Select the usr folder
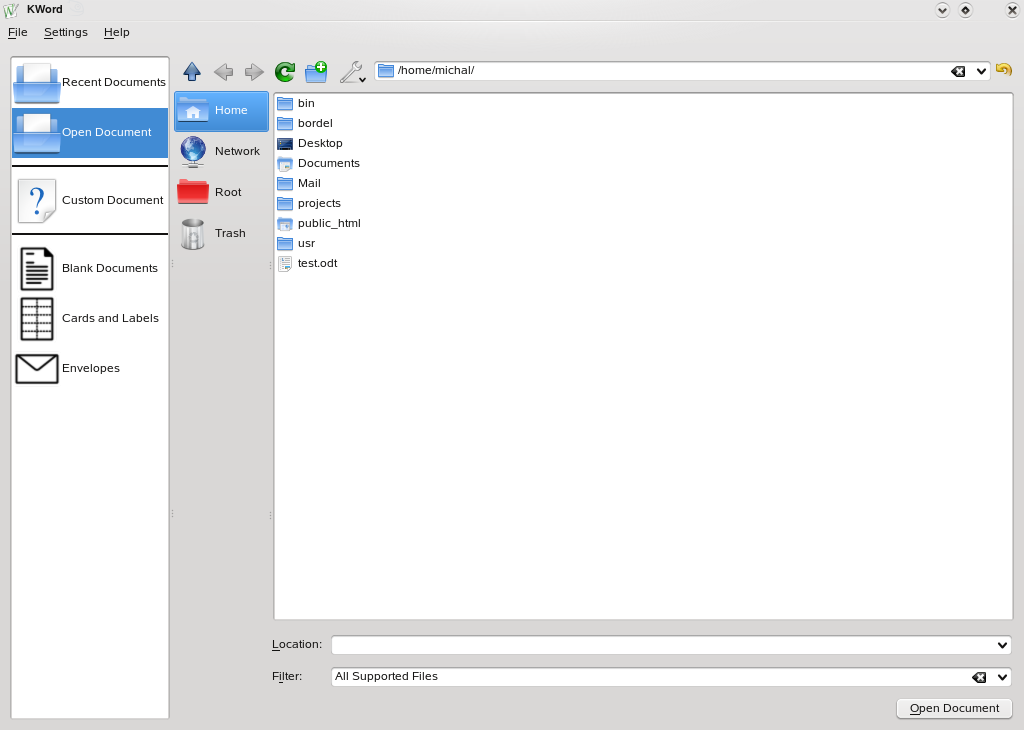Image resolution: width=1024 pixels, height=730 pixels. 296,244
